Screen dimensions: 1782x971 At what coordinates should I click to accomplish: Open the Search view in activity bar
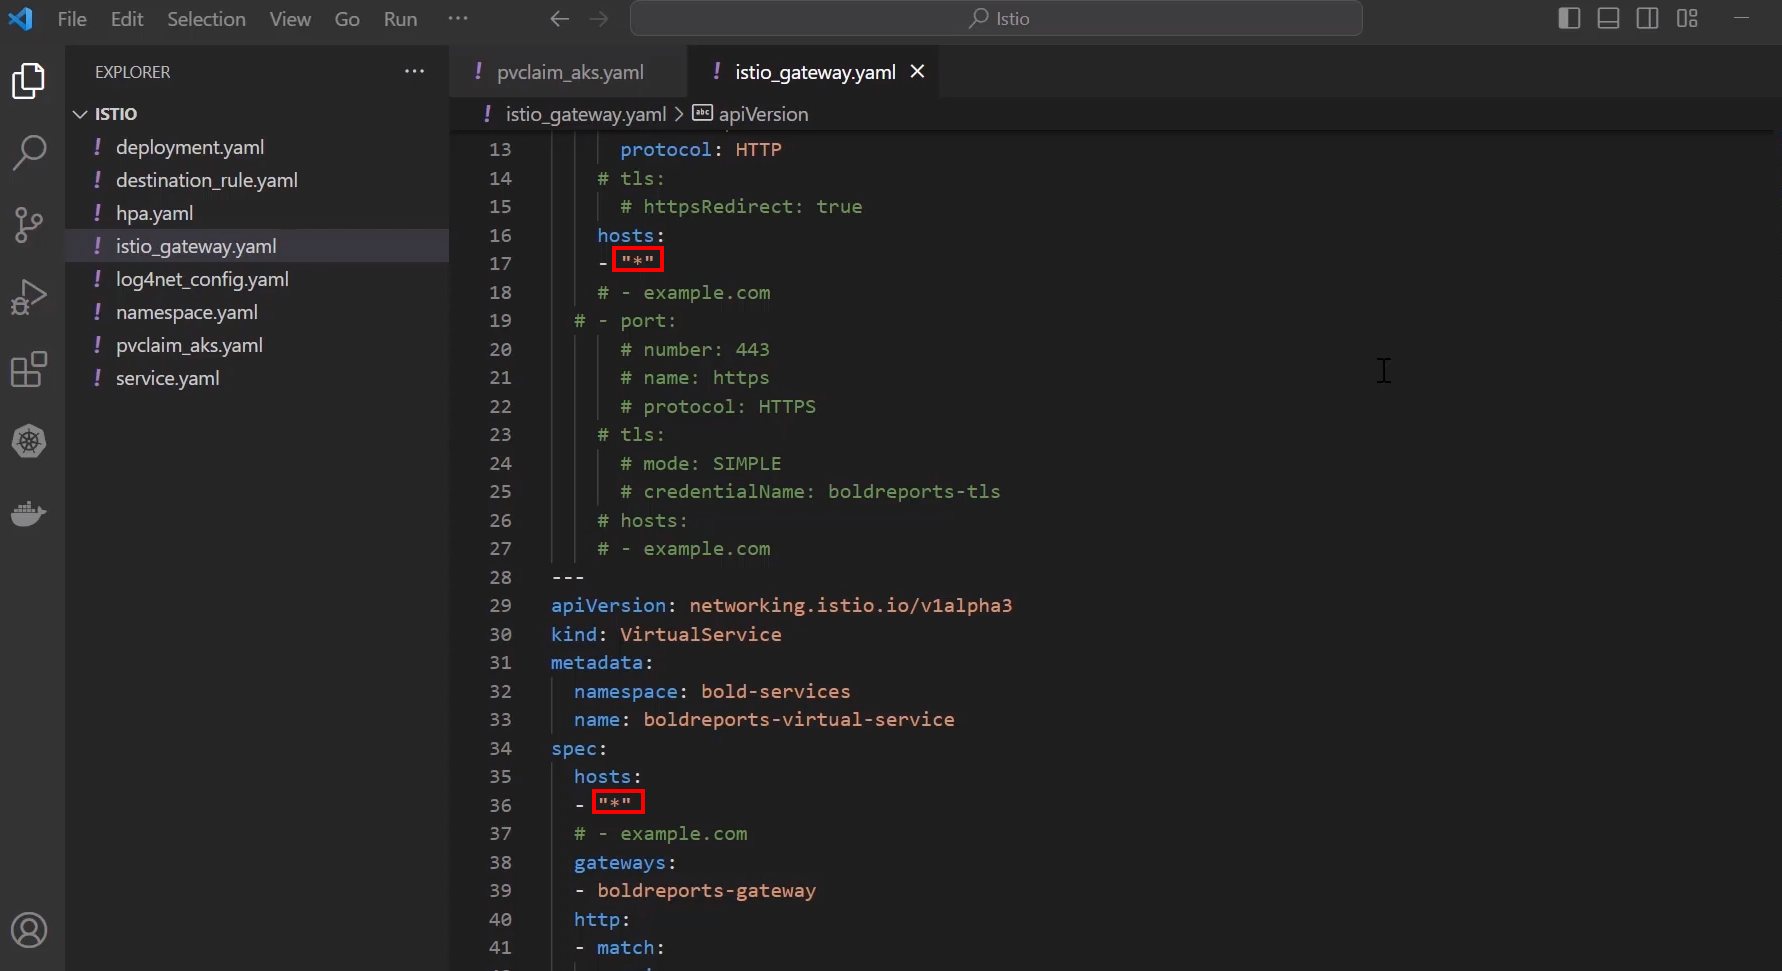[x=29, y=153]
